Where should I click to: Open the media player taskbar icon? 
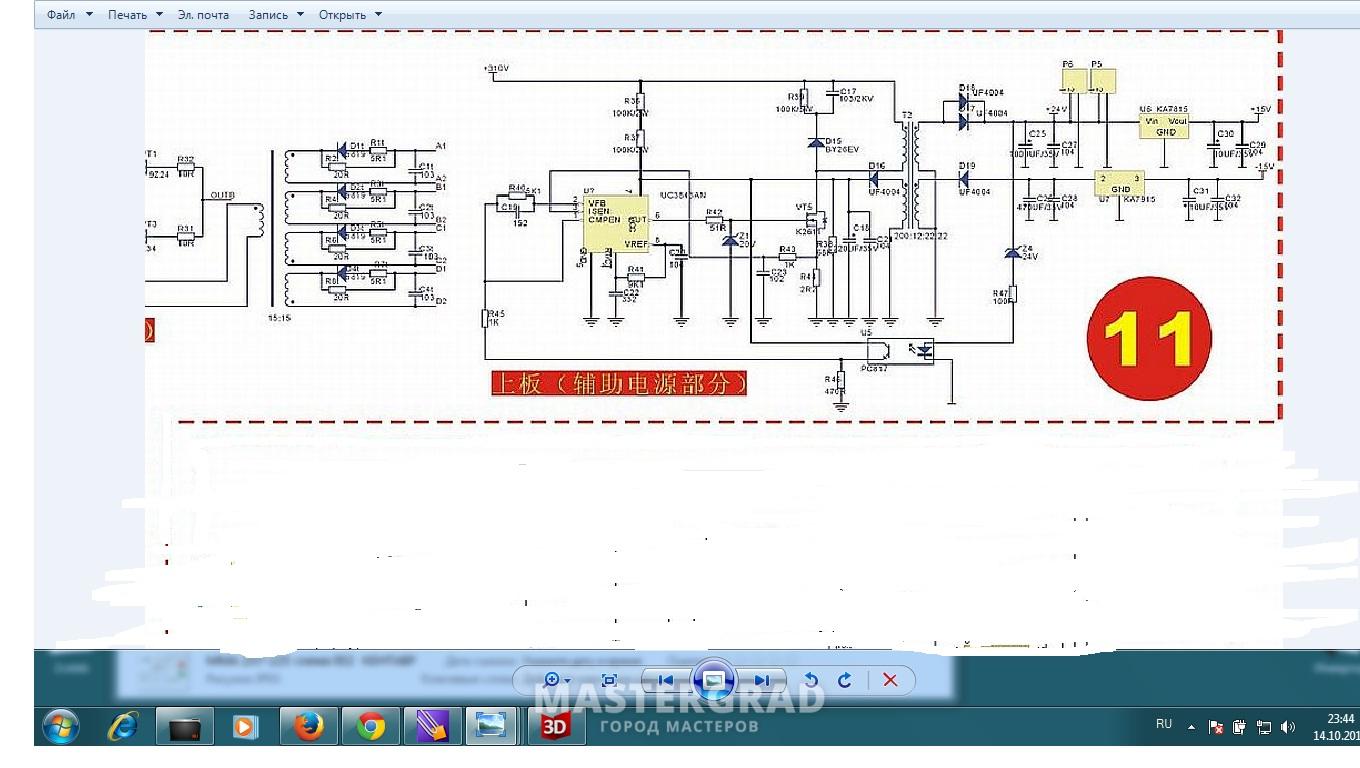point(245,727)
